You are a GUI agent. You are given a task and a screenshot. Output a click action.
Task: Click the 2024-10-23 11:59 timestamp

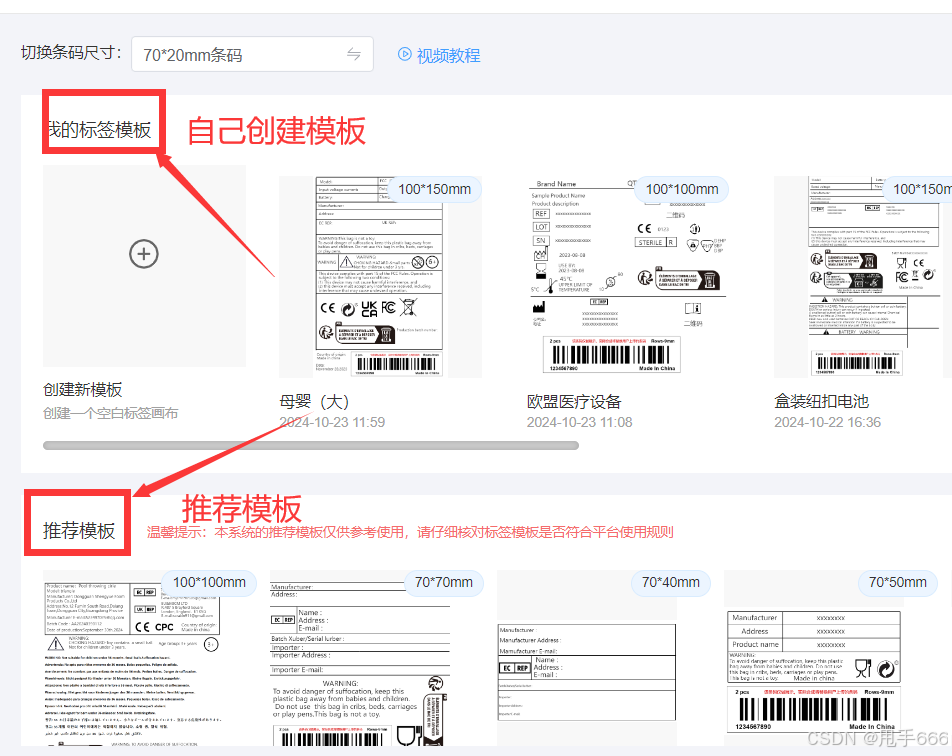[x=332, y=422]
